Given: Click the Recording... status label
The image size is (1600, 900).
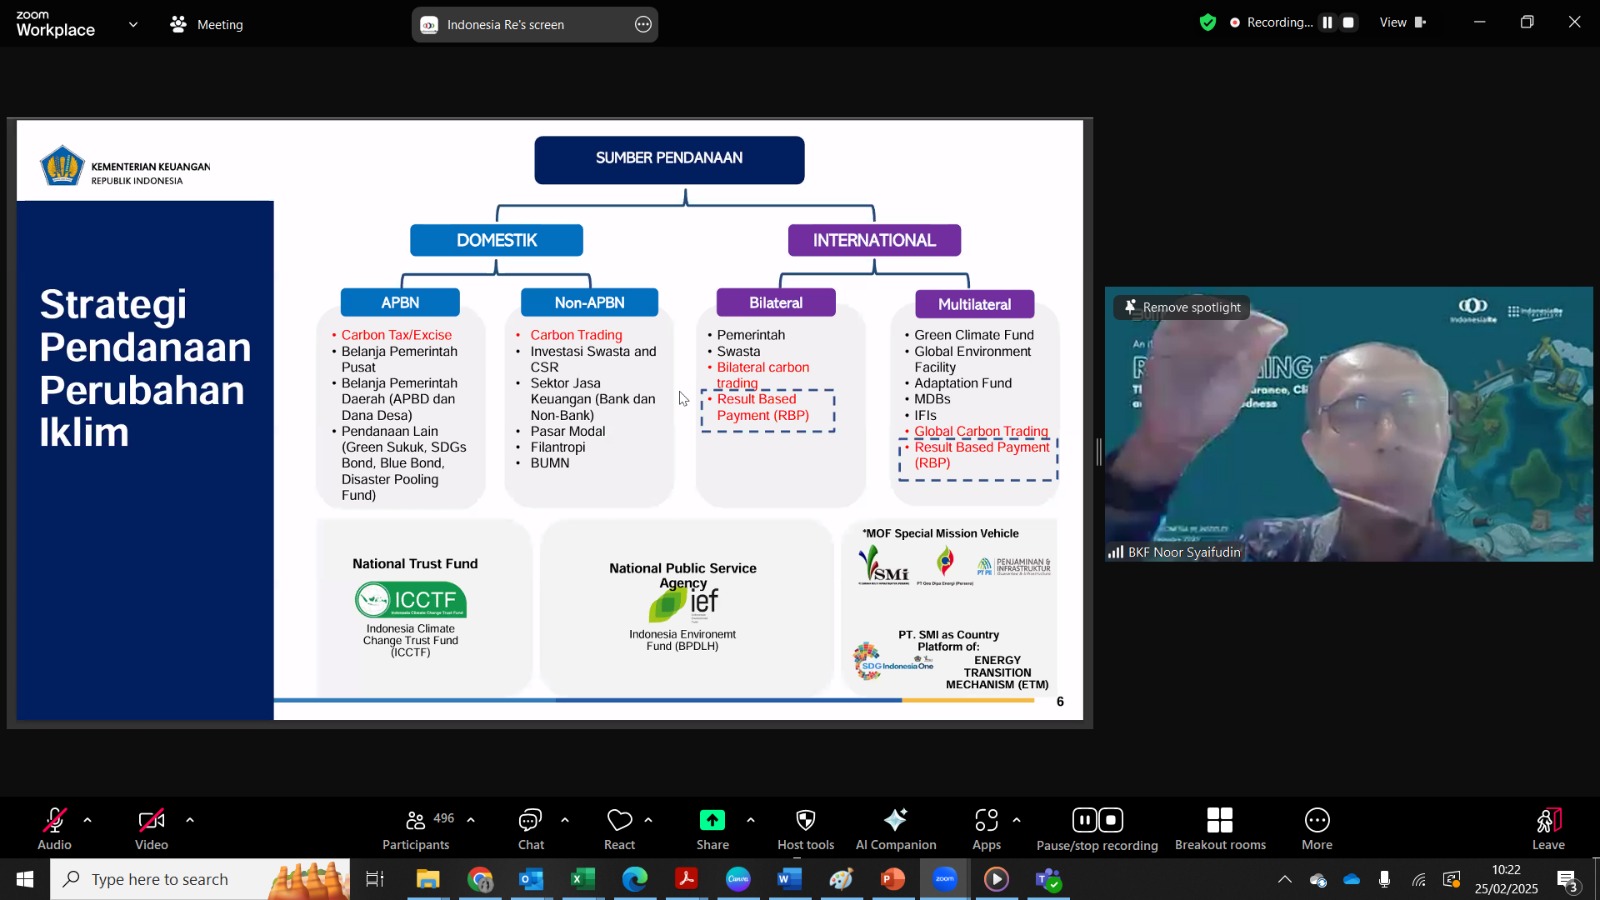Looking at the screenshot, I should coord(1279,22).
